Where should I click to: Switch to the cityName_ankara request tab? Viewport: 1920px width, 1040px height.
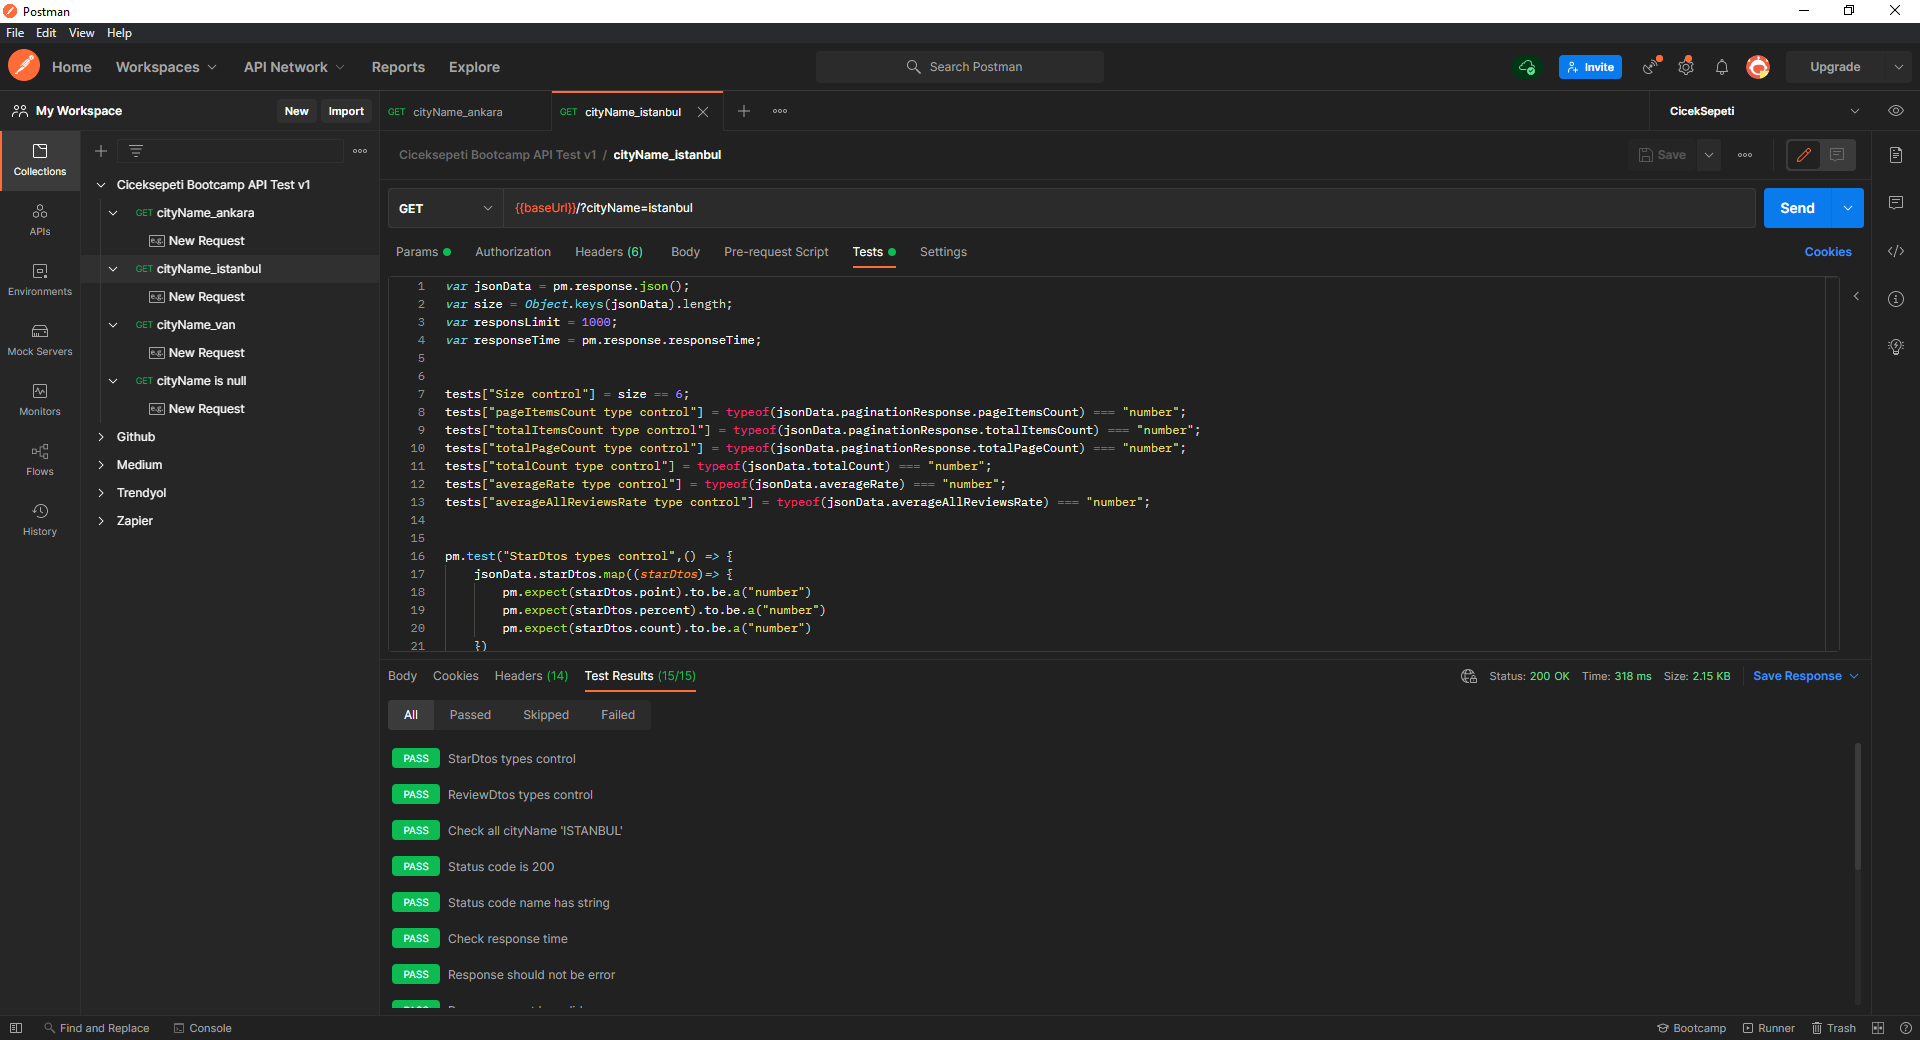pyautogui.click(x=455, y=111)
